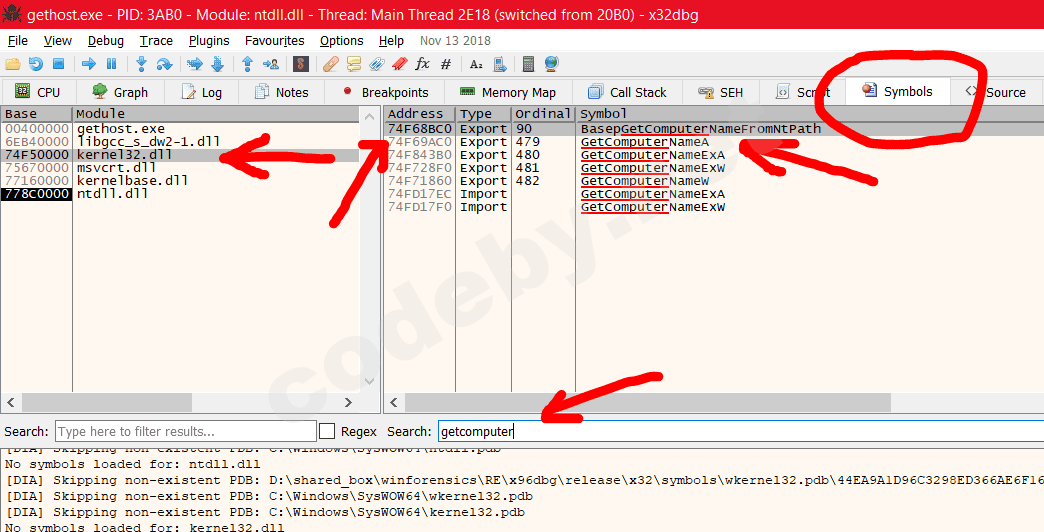This screenshot has height=532, width=1044.
Task: Switch to the Call Stack tab
Action: (627, 92)
